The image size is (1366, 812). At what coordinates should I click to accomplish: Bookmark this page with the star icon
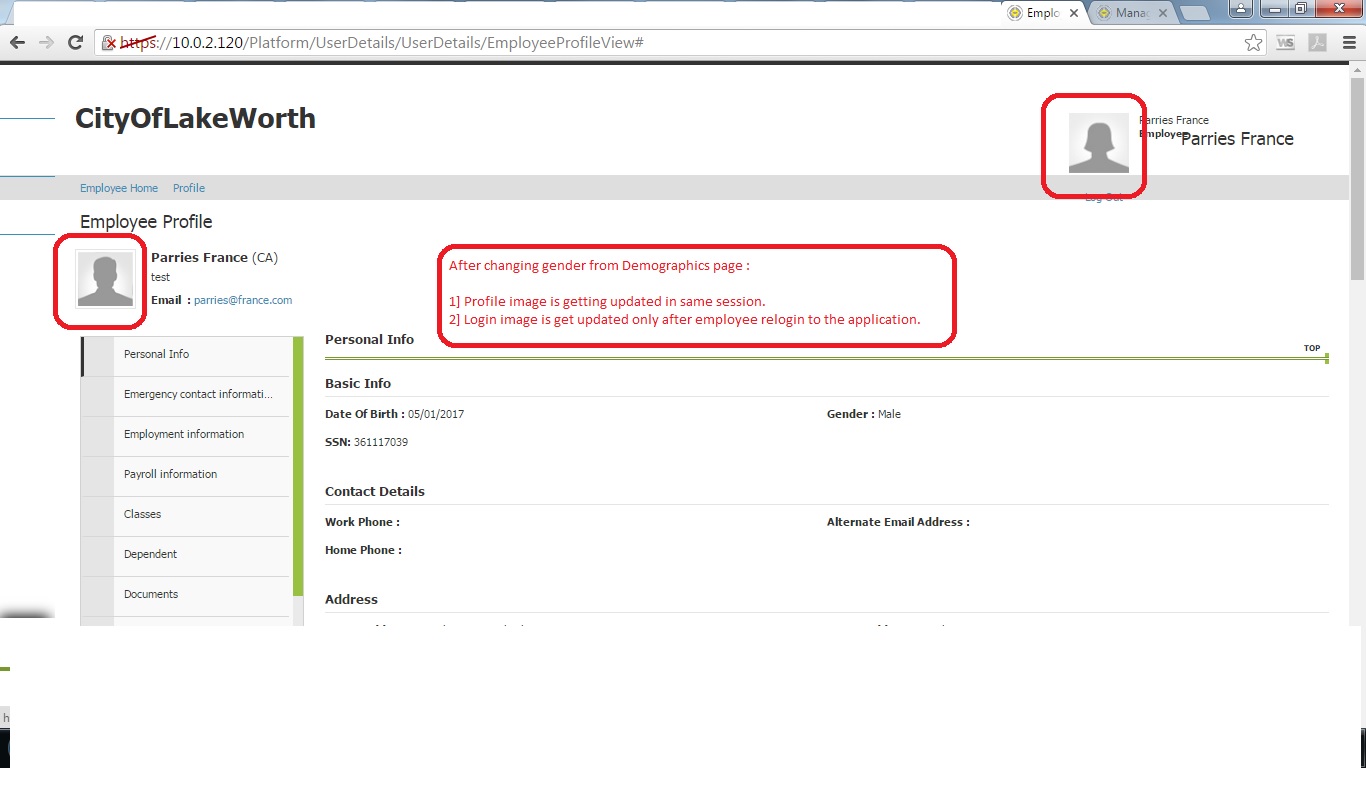pyautogui.click(x=1253, y=42)
